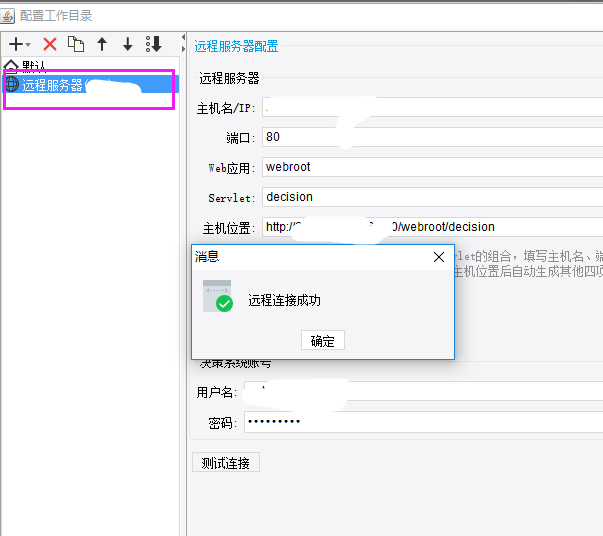Delete entry with the red X icon
The height and width of the screenshot is (536, 603).
50,44
